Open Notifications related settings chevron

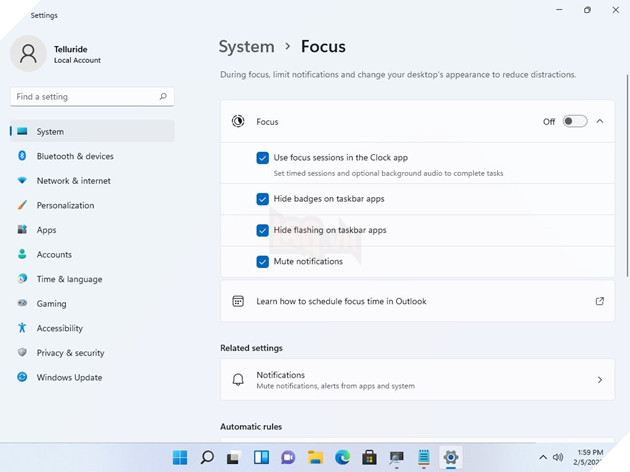pyautogui.click(x=600, y=380)
